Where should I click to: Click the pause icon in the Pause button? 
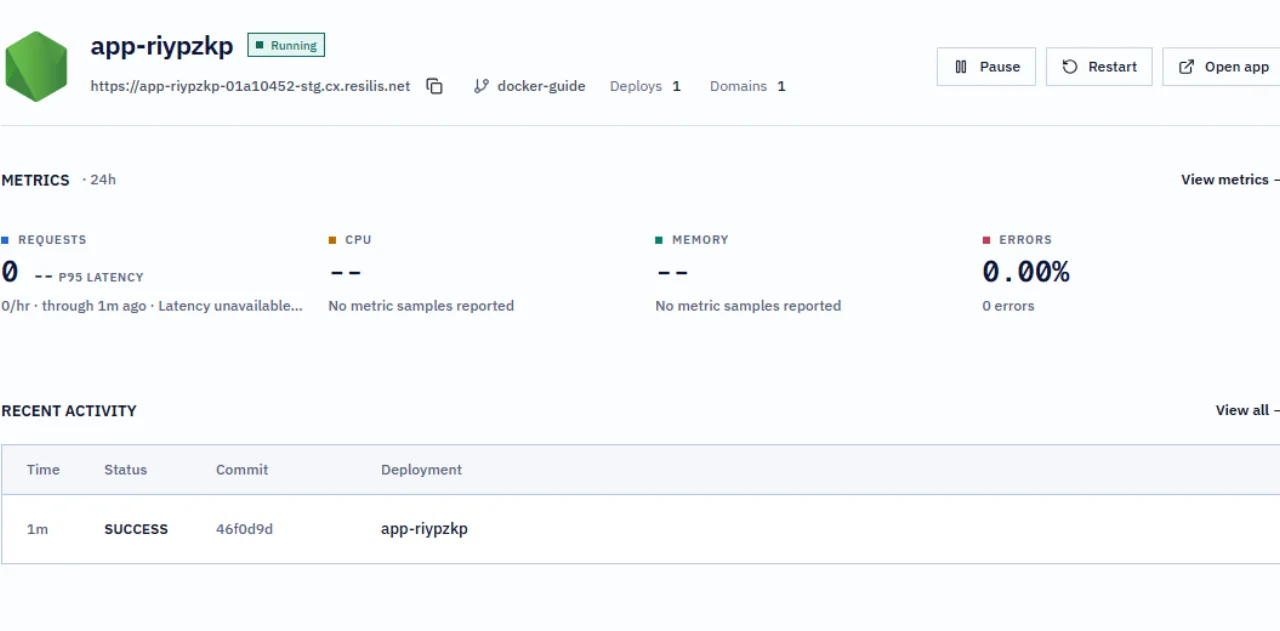tap(961, 67)
